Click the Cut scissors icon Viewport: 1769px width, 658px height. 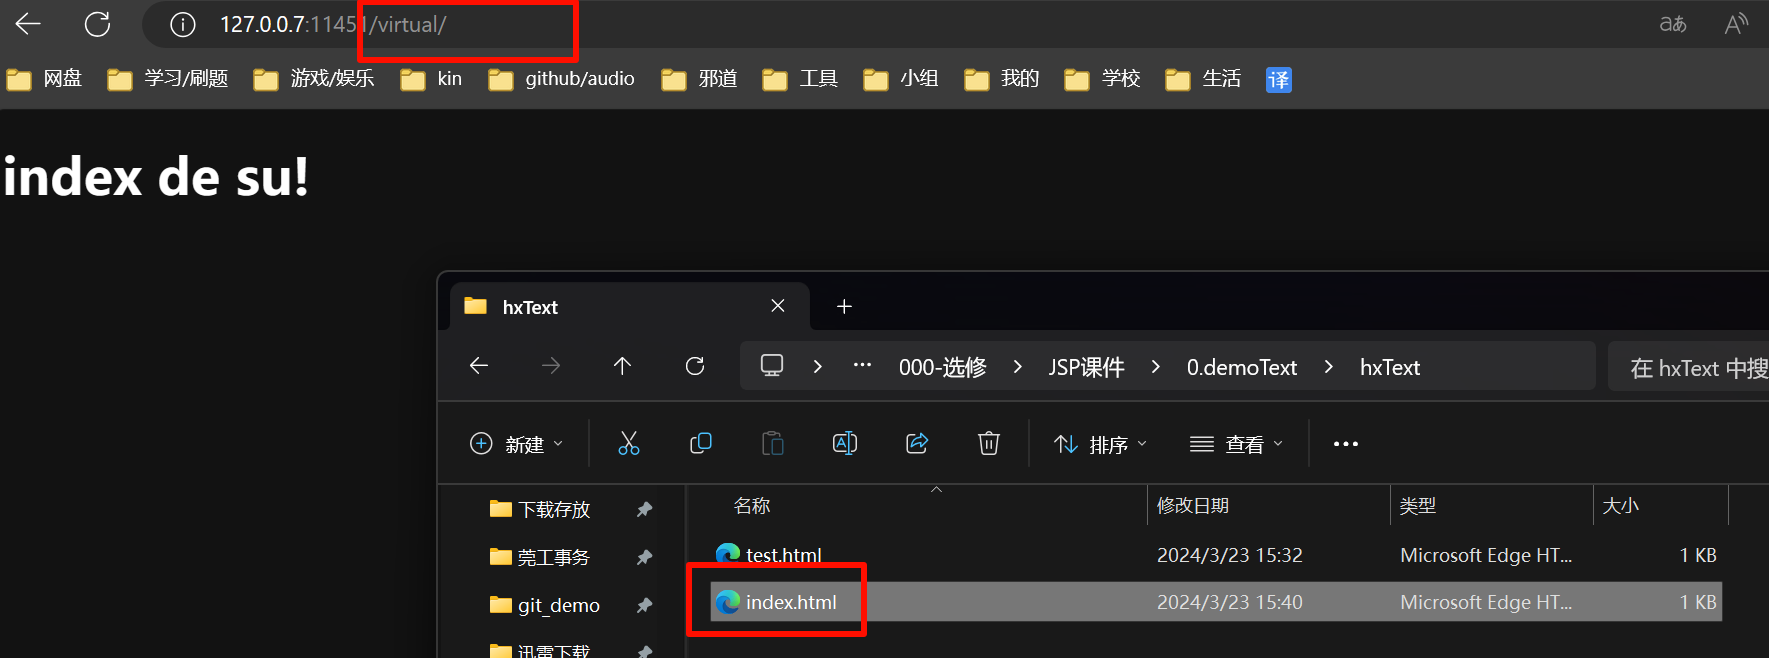pos(628,443)
